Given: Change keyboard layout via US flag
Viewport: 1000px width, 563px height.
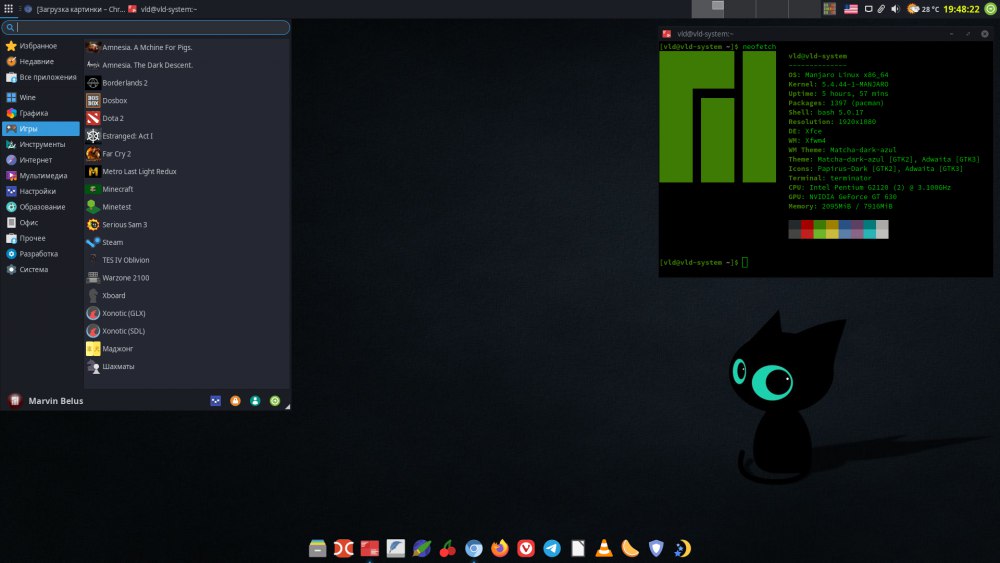Looking at the screenshot, I should [x=851, y=9].
